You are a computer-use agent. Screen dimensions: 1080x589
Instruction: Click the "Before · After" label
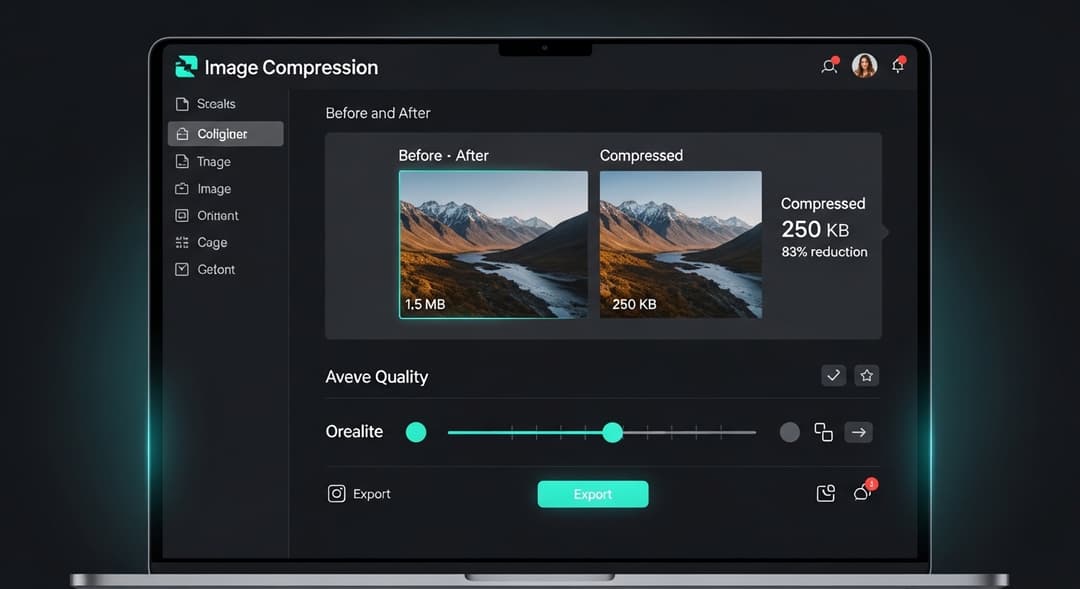pos(444,156)
